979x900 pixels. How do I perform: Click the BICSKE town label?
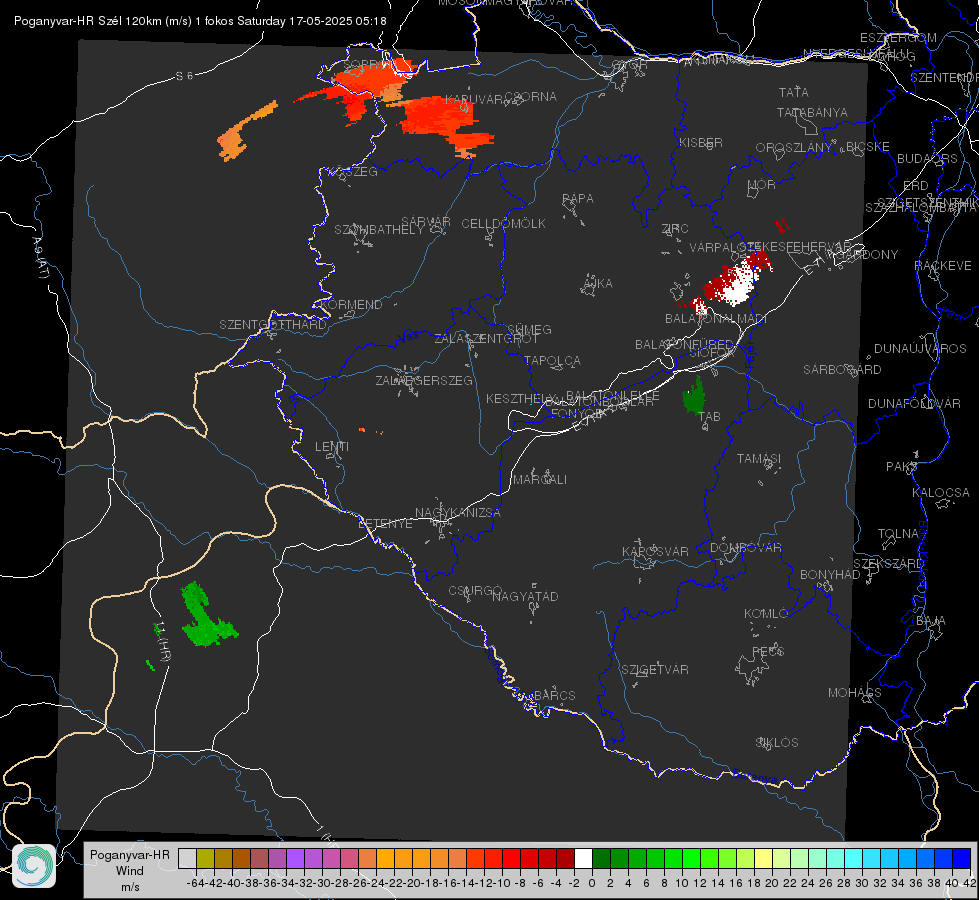coord(867,147)
